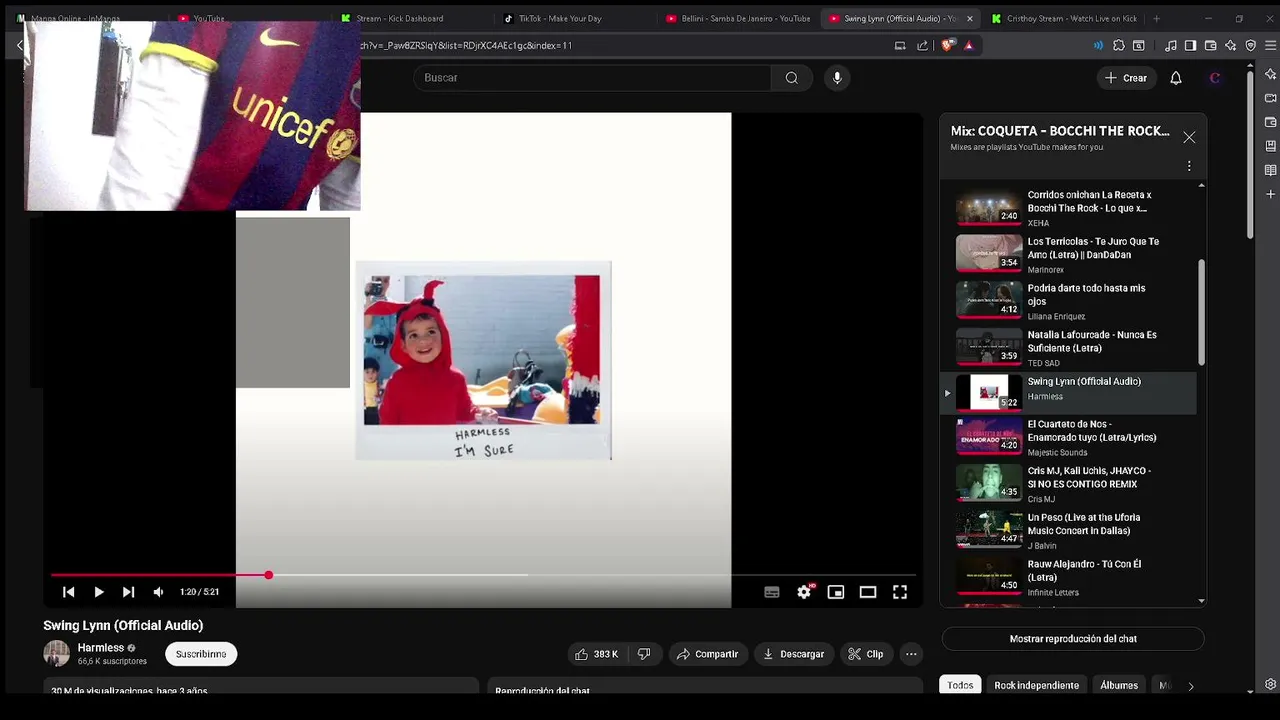Click the Buscar search field
The image size is (1280, 720).
[592, 78]
